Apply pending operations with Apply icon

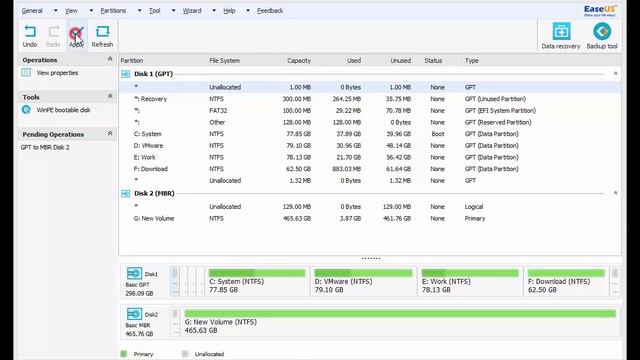click(x=76, y=33)
